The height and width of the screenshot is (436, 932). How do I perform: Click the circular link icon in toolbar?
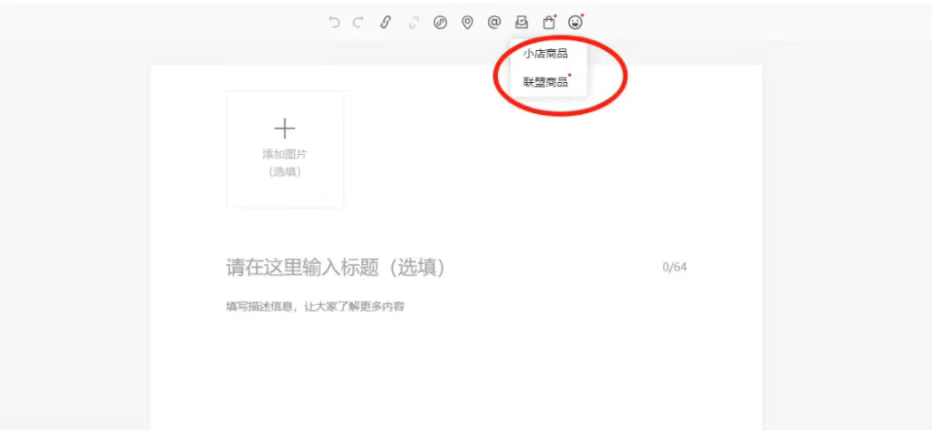click(440, 22)
